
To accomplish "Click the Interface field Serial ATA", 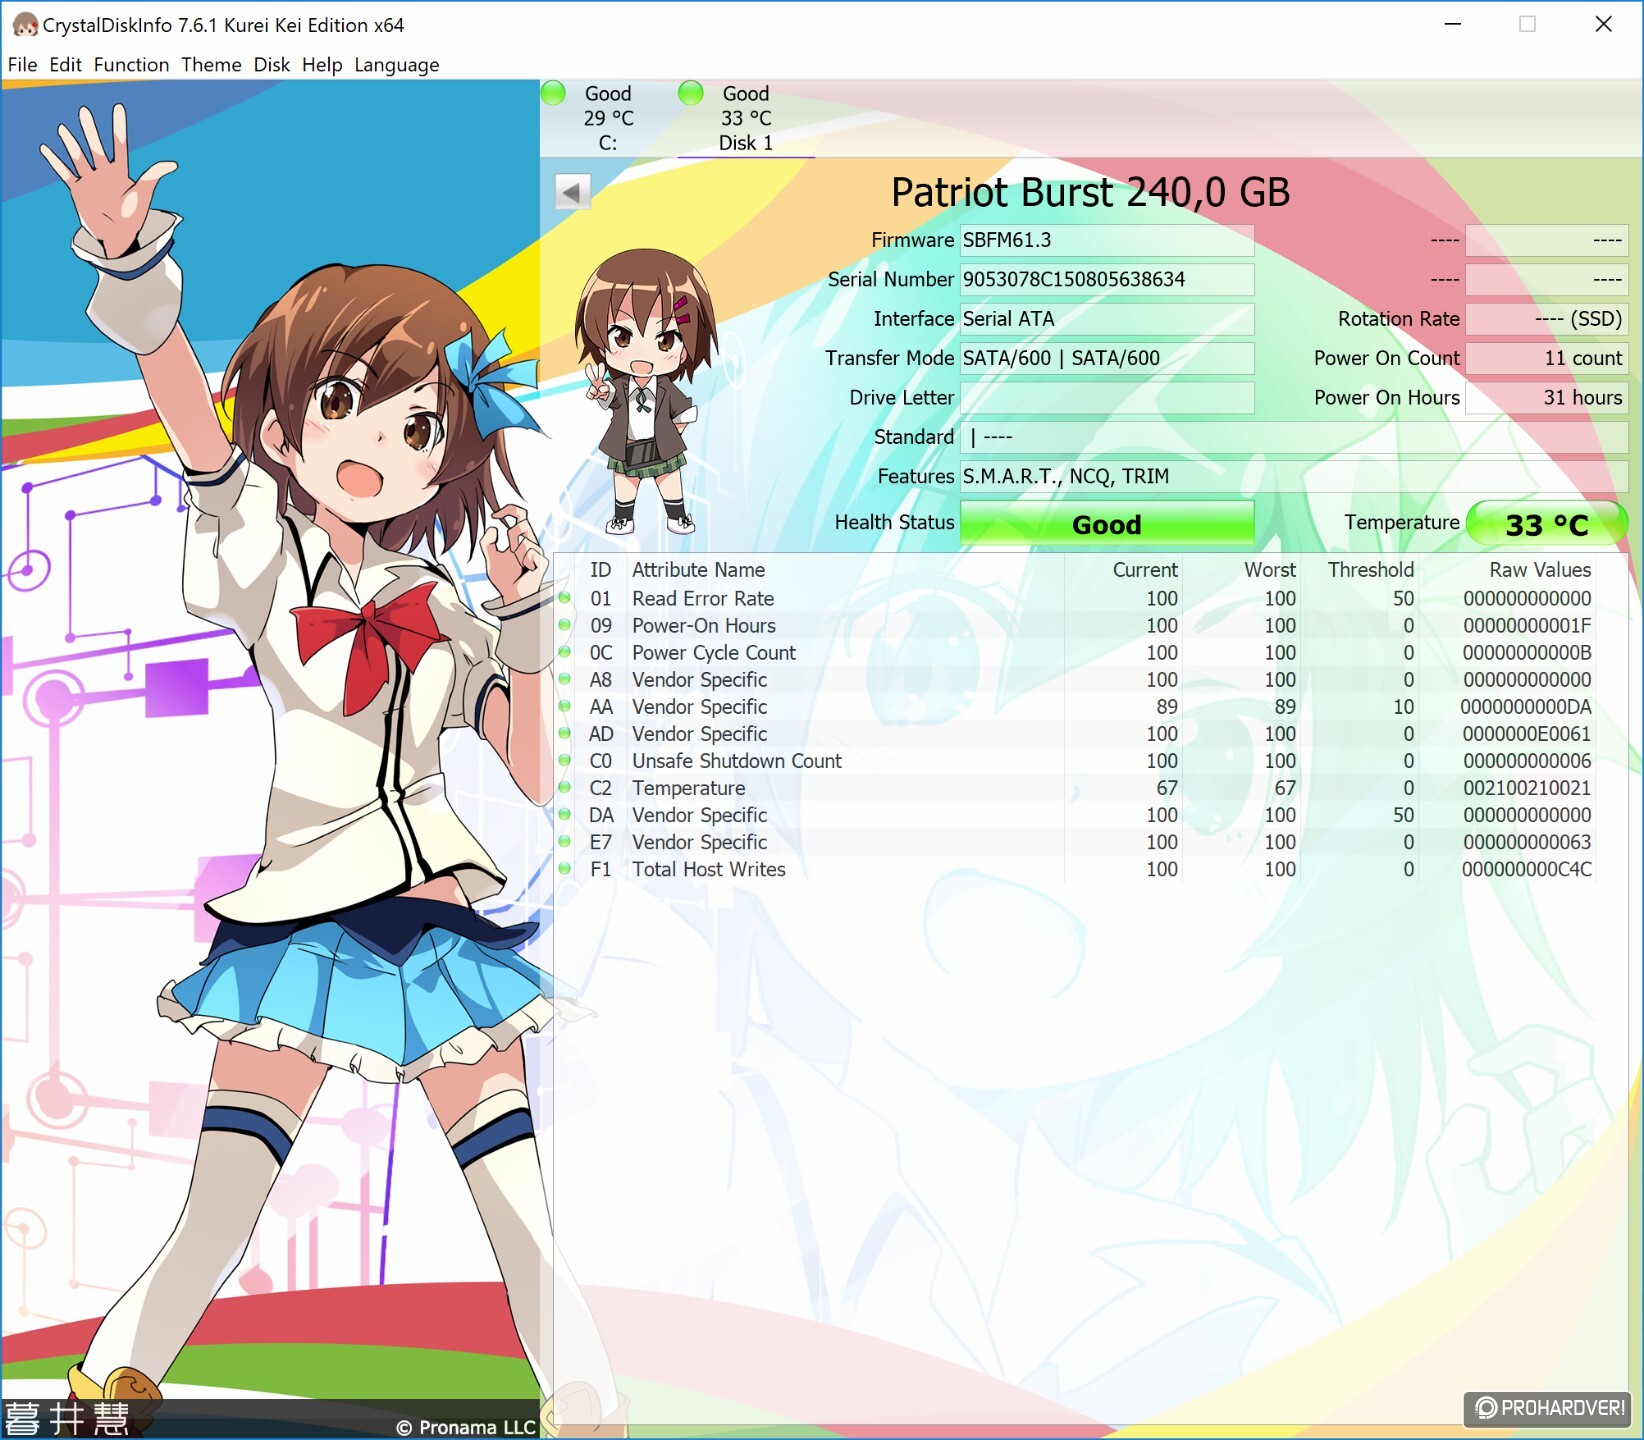I will pos(1107,319).
